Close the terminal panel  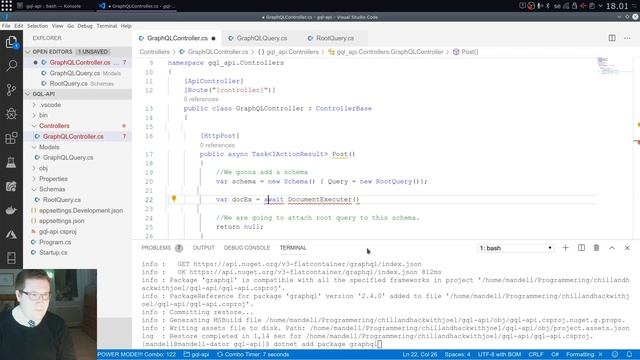pyautogui.click(x=627, y=248)
